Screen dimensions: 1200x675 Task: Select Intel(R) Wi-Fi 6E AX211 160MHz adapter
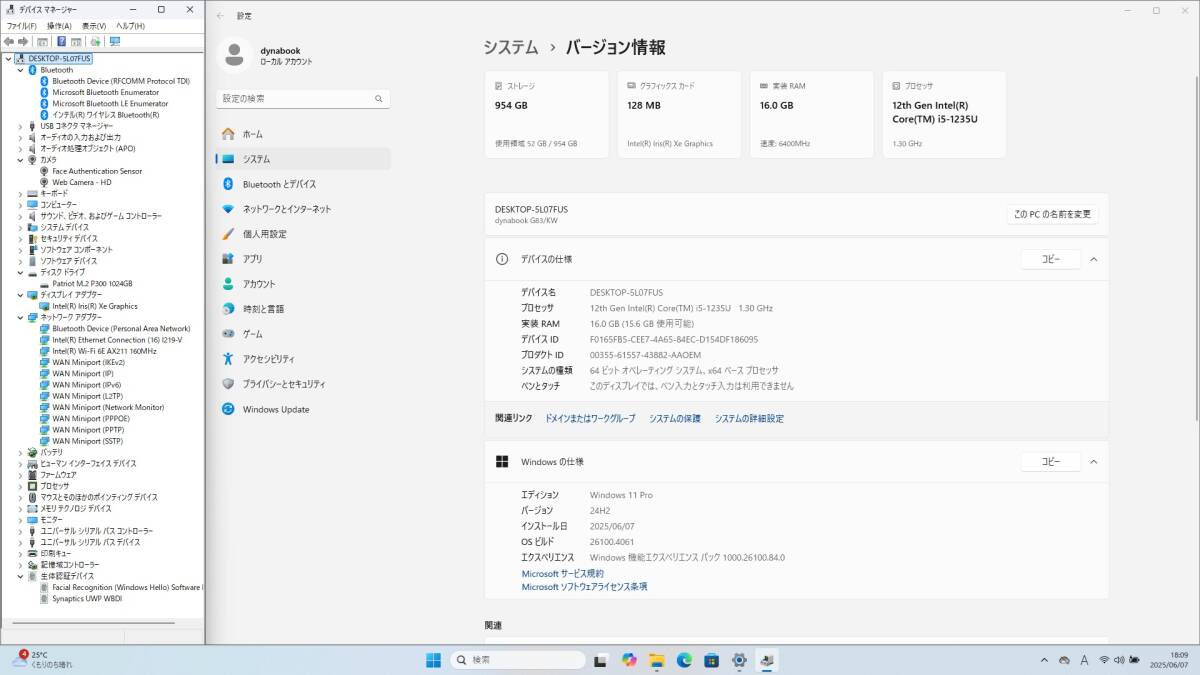pyautogui.click(x=104, y=351)
